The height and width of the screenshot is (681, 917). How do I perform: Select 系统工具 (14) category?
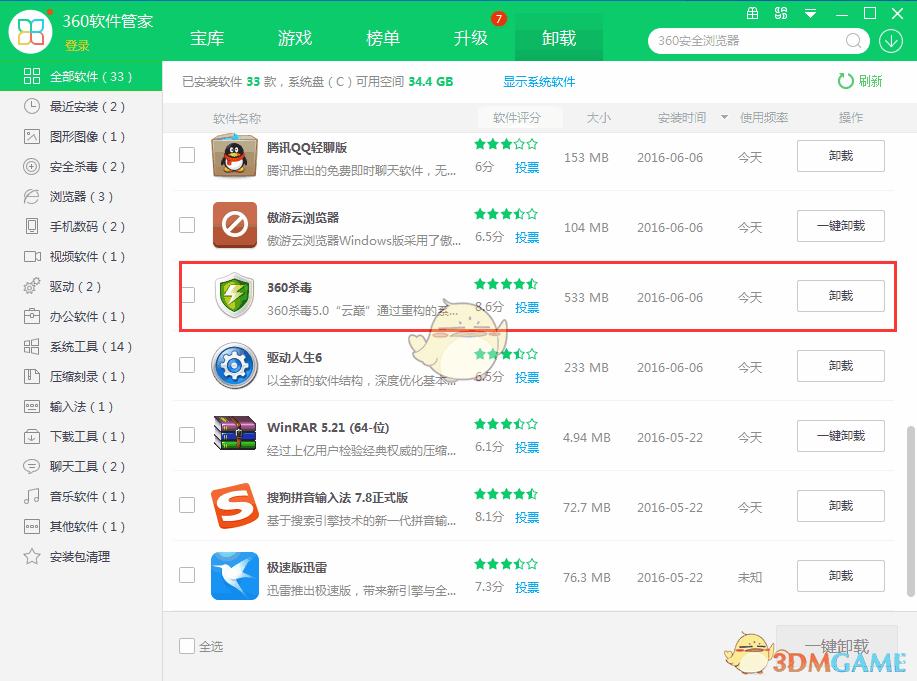coord(81,346)
